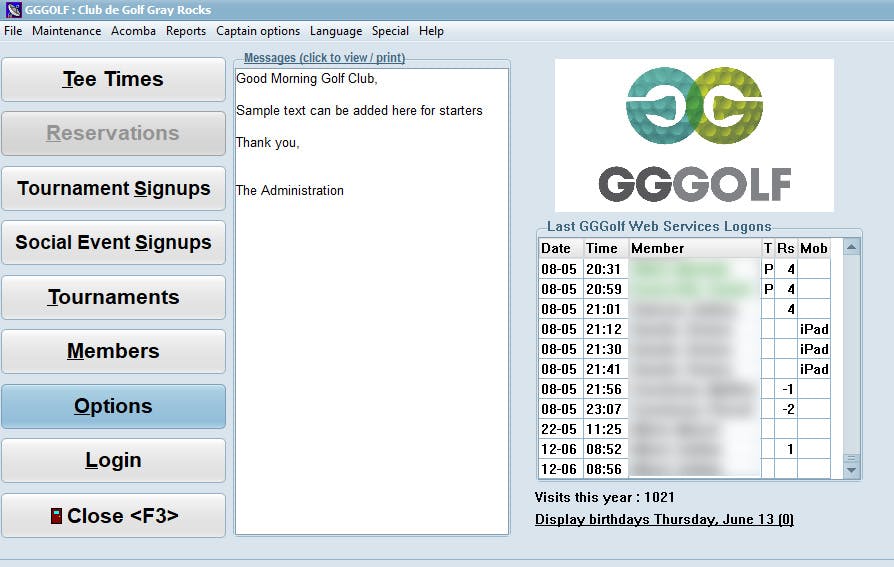Click the Close <F3> button
This screenshot has height=567, width=894.
click(113, 516)
